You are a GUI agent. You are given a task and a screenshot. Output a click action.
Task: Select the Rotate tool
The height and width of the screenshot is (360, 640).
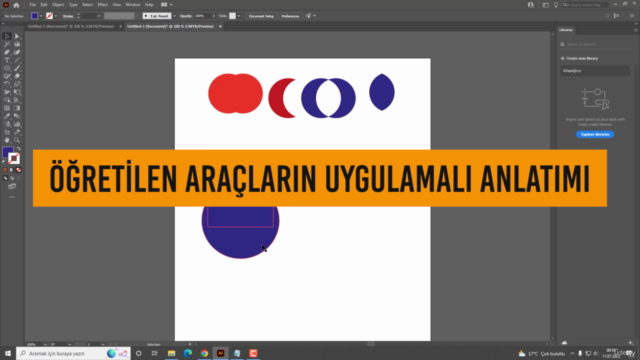click(x=7, y=84)
